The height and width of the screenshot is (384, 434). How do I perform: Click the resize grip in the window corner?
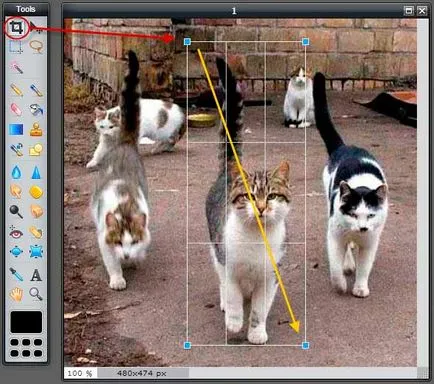(x=423, y=373)
